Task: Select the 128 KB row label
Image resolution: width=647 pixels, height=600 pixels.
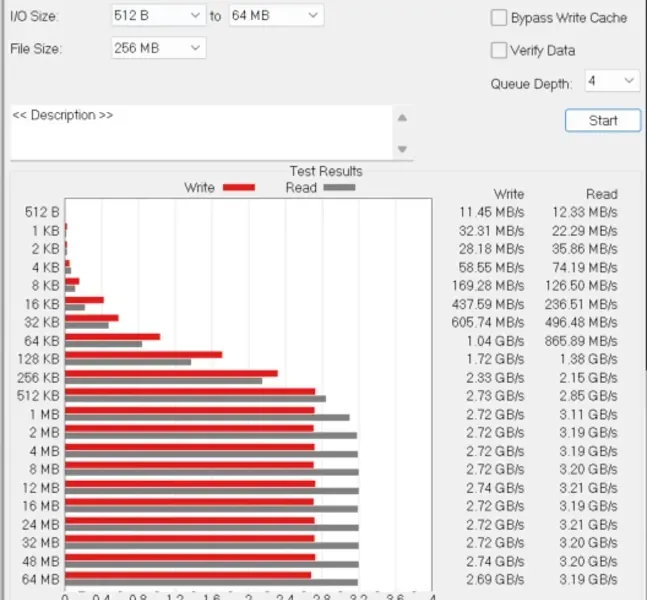Action: tap(39, 359)
